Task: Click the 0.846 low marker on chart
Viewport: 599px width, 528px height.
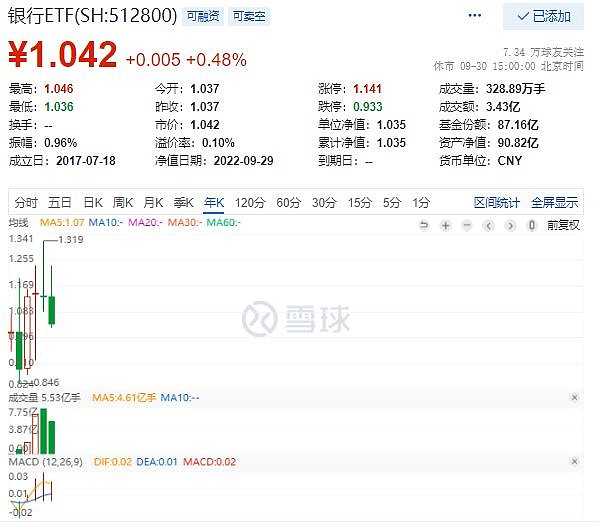Action: pyautogui.click(x=47, y=382)
